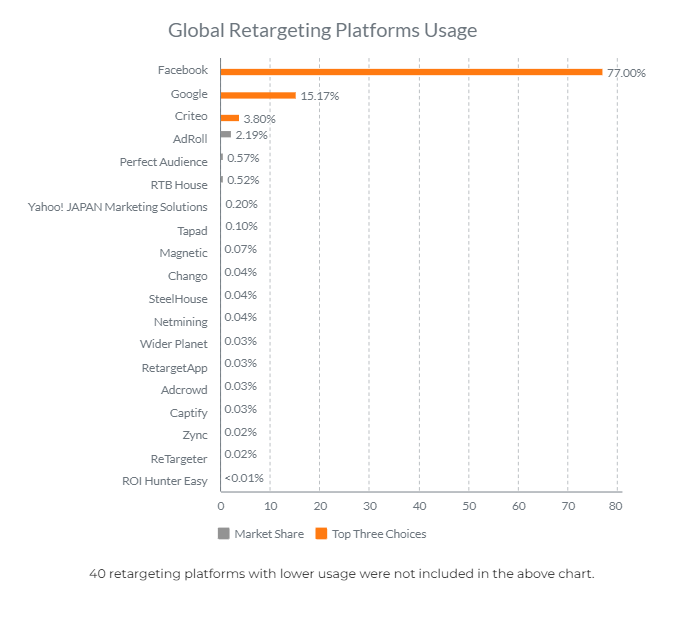Click the Magnetic label
This screenshot has width=692, height=623.
[x=184, y=253]
